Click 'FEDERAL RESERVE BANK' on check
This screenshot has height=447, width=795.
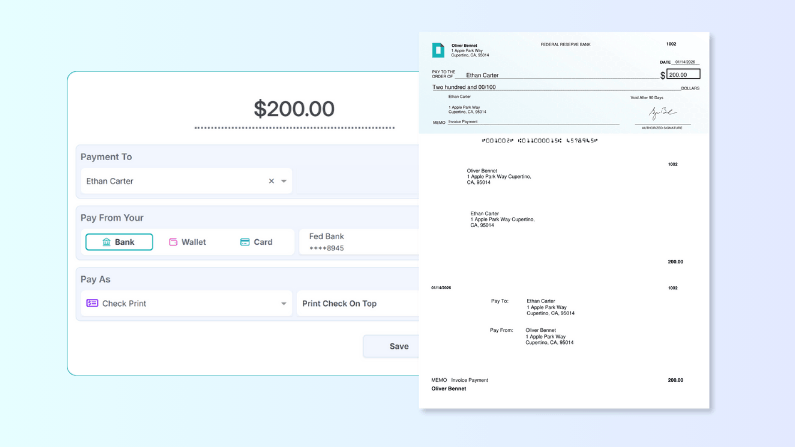point(565,45)
